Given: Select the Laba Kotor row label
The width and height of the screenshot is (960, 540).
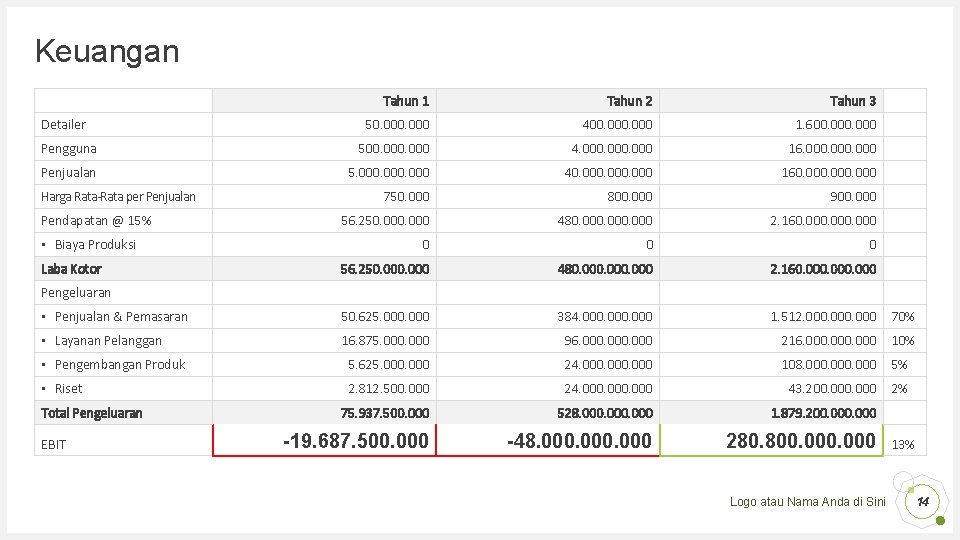Looking at the screenshot, I should tap(71, 269).
